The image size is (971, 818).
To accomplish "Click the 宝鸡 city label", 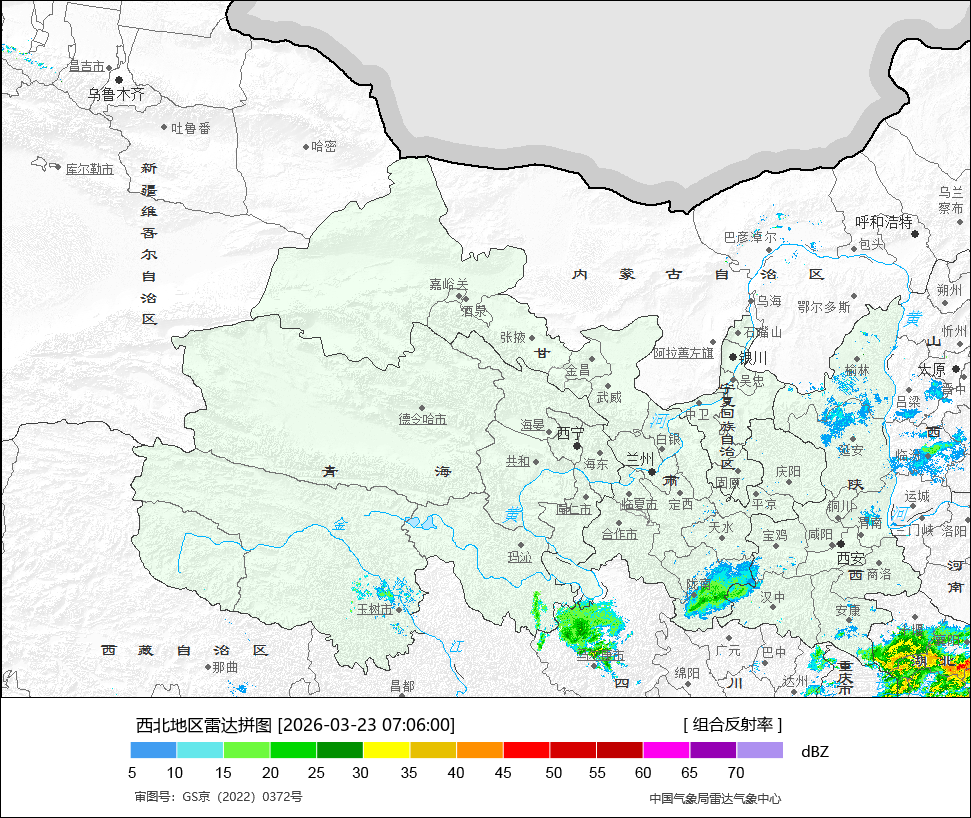I will coord(775,535).
